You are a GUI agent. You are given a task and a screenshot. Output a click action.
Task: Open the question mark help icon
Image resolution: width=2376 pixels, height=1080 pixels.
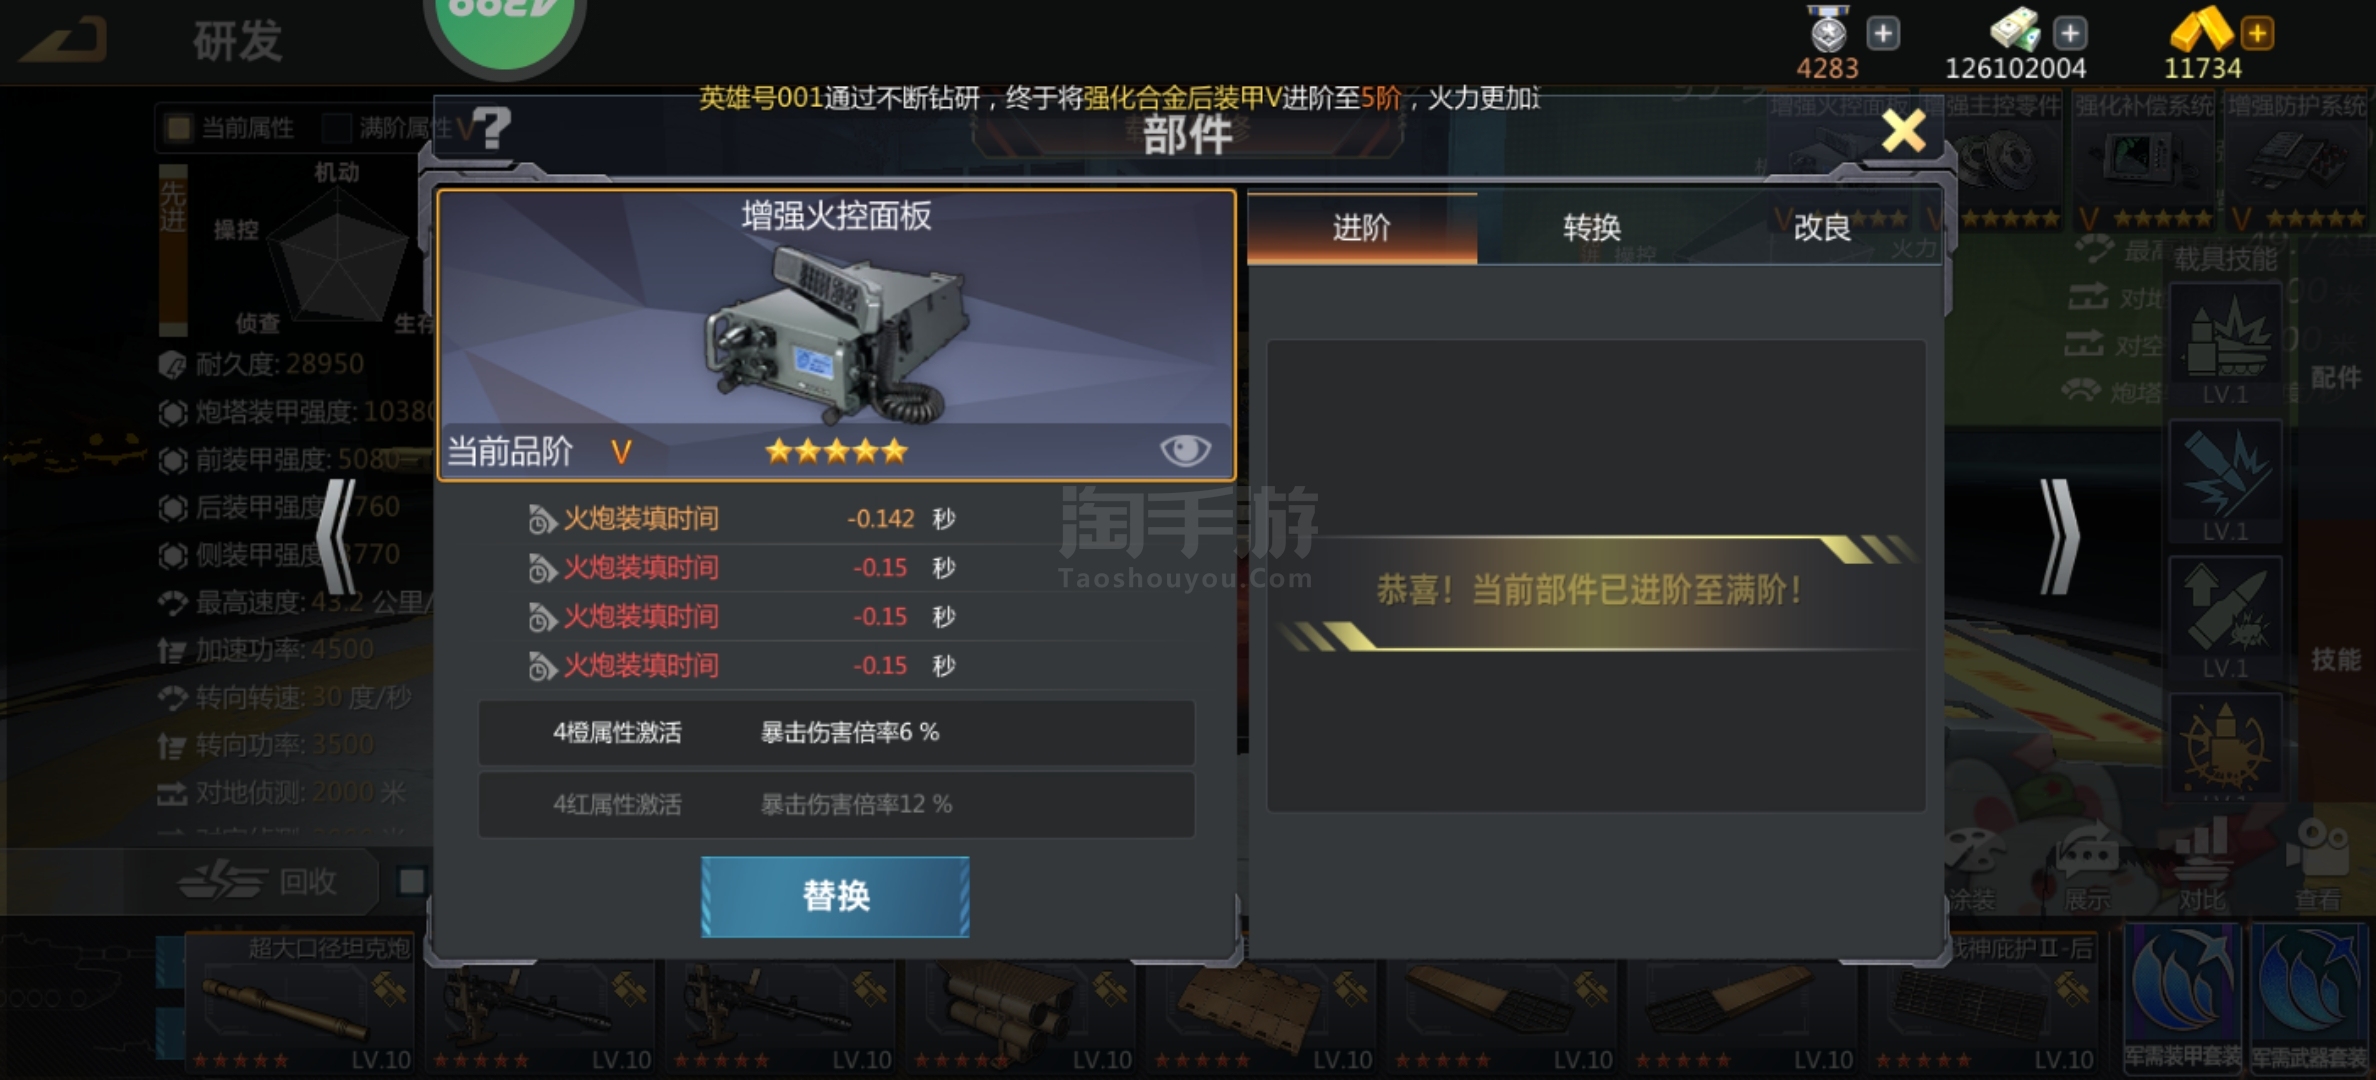[491, 129]
